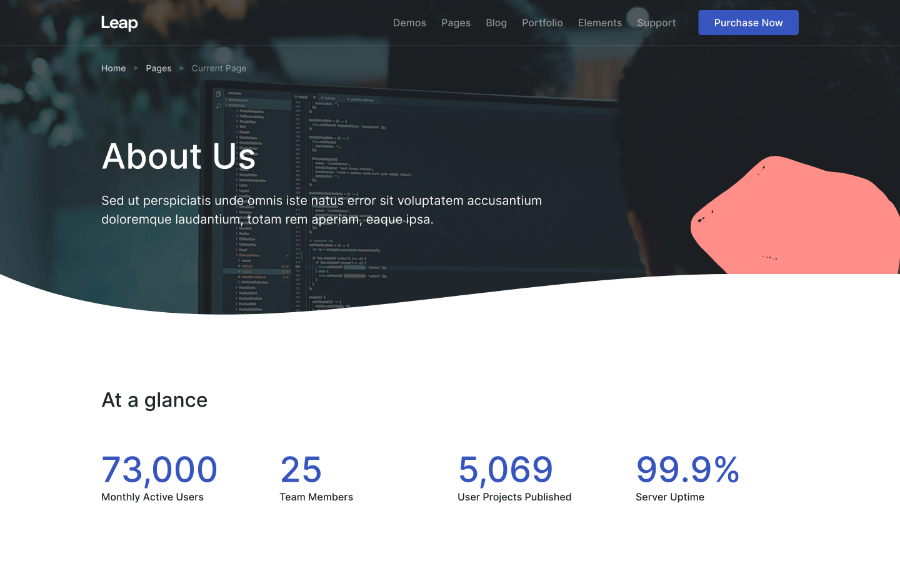Click the arrow separator before Current Page

pos(182,69)
